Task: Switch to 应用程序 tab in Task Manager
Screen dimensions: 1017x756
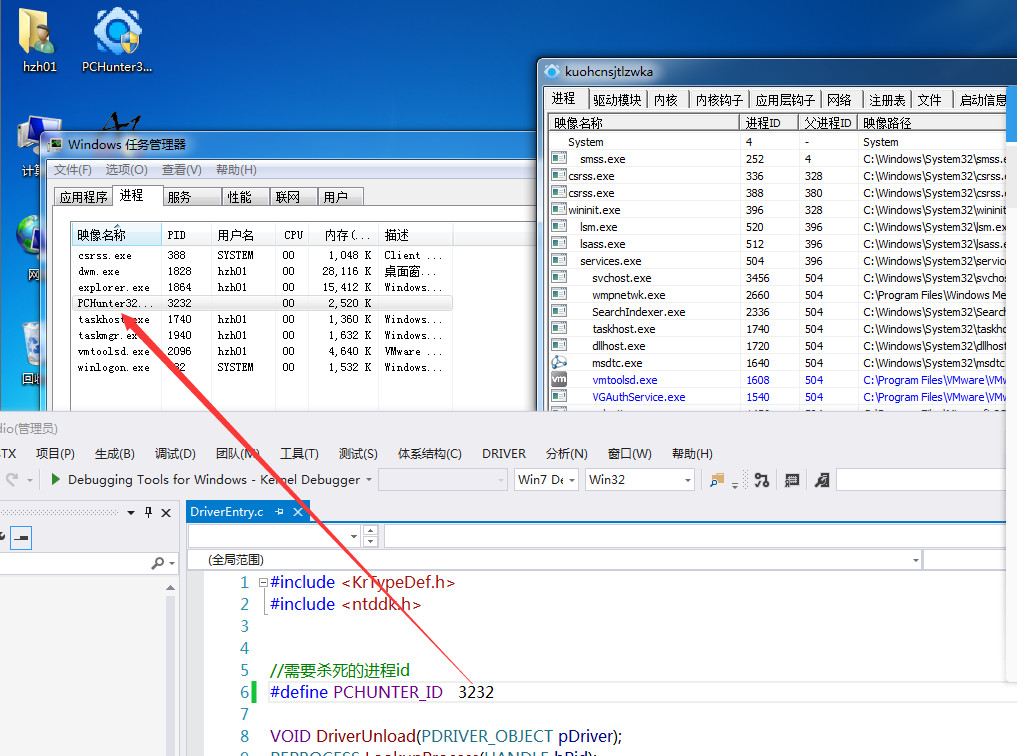Action: 83,197
